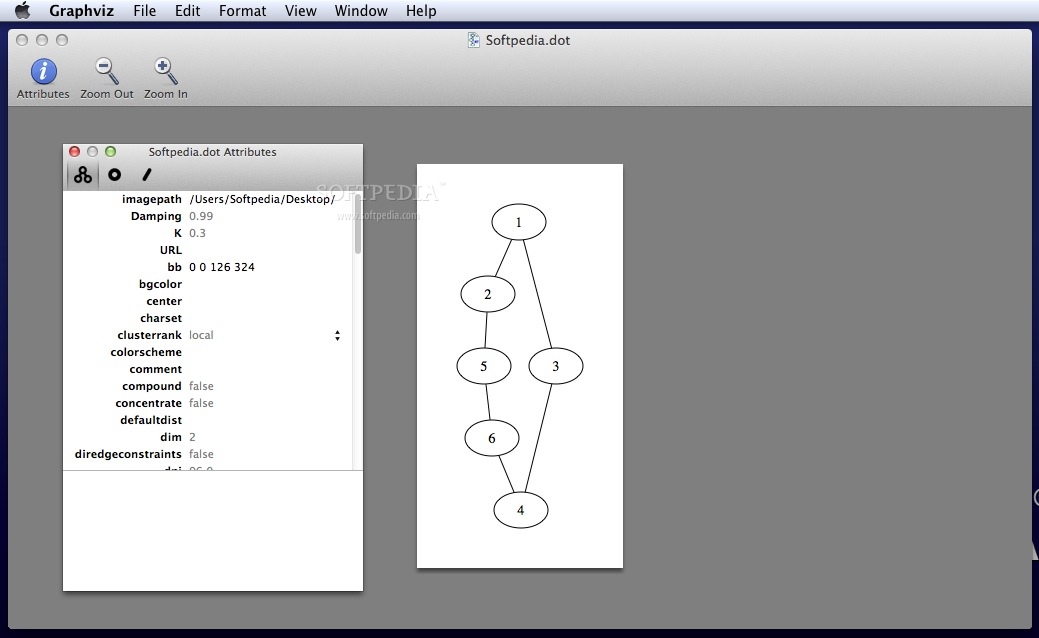This screenshot has width=1039, height=638.
Task: Click graph node 5
Action: (484, 366)
